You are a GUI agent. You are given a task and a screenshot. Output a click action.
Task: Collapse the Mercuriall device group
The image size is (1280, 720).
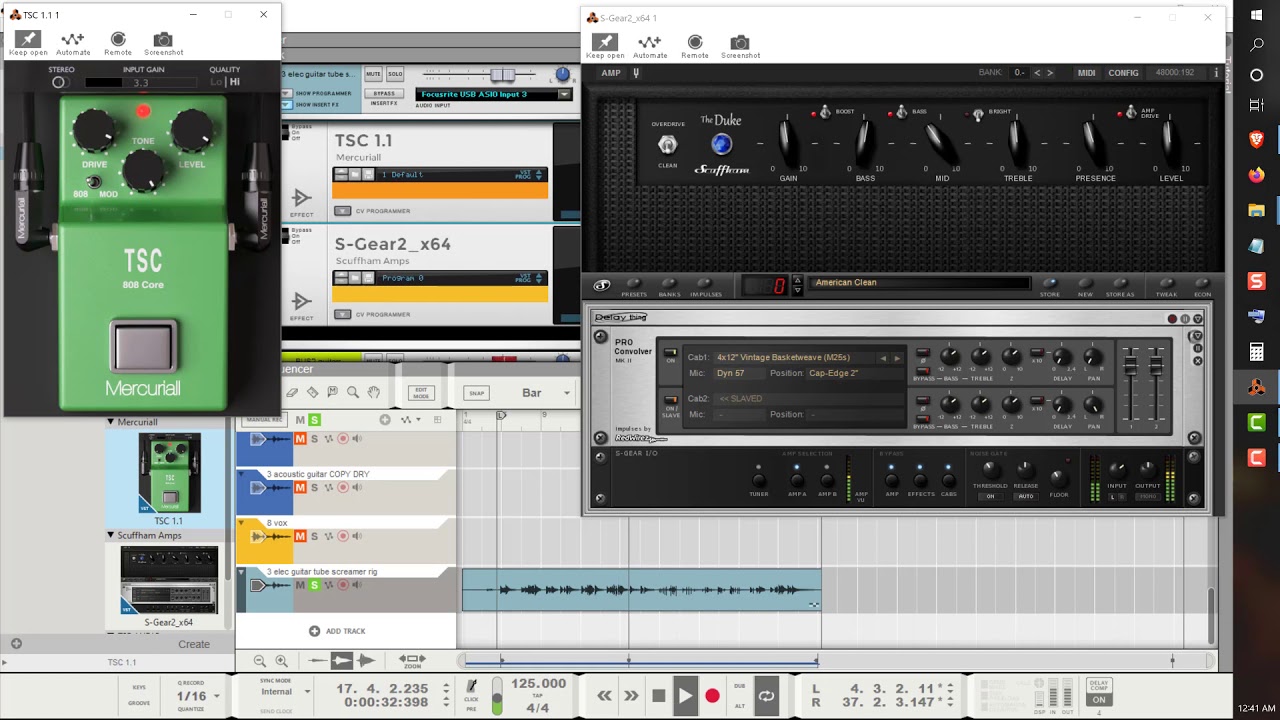(x=111, y=422)
